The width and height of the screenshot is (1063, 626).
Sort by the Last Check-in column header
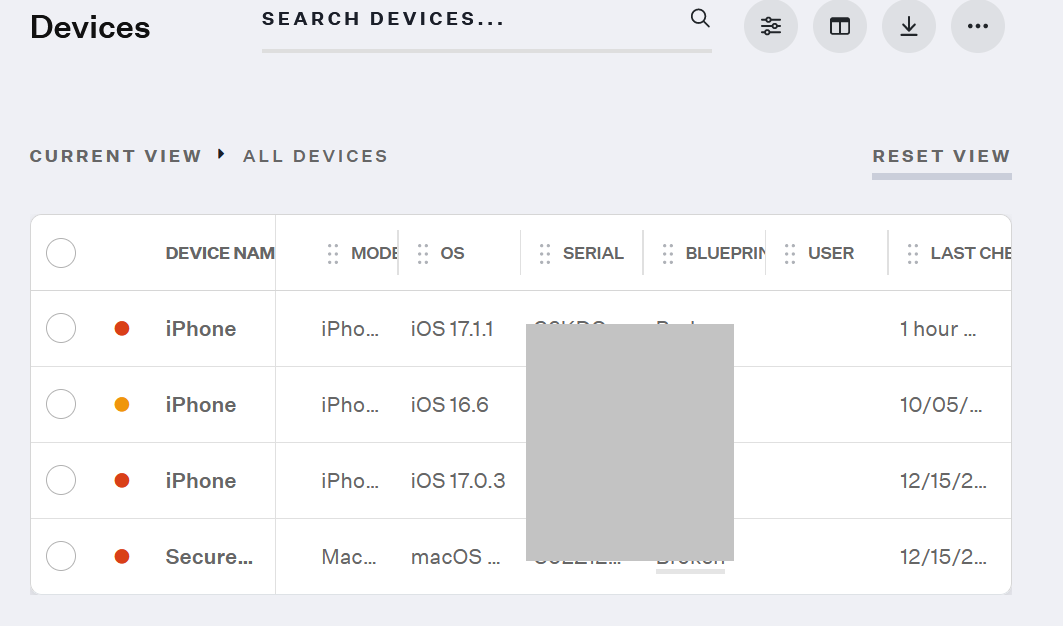pos(970,254)
